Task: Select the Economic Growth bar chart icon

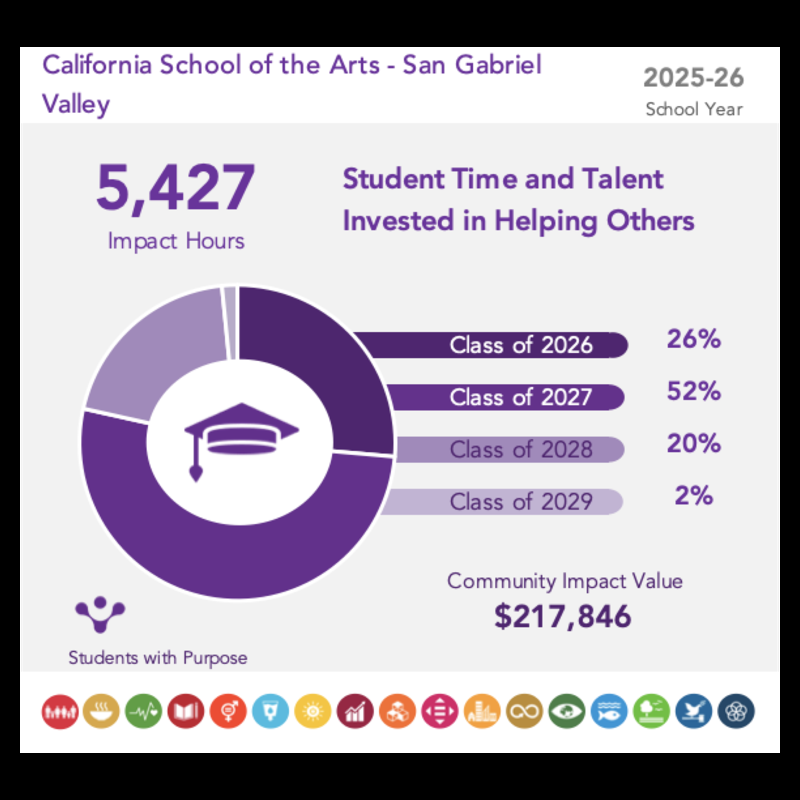Action: 357,711
